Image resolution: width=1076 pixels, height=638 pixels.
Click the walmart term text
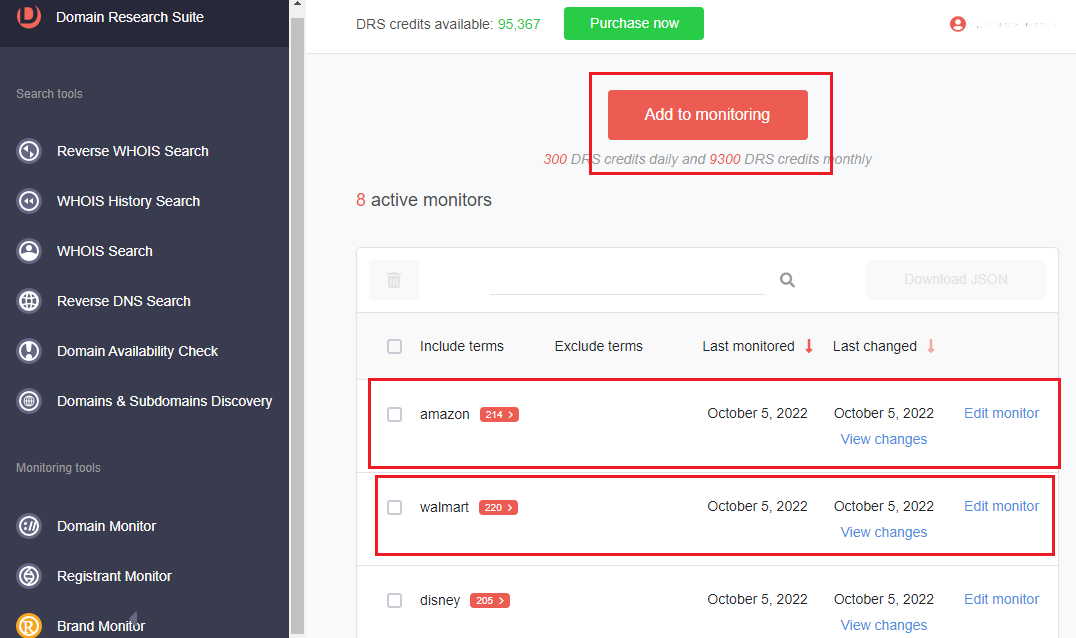(x=444, y=507)
